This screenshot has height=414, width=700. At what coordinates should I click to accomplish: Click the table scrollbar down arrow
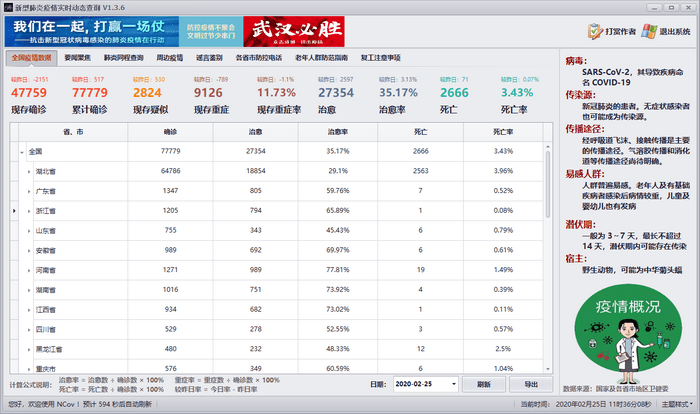click(x=548, y=369)
